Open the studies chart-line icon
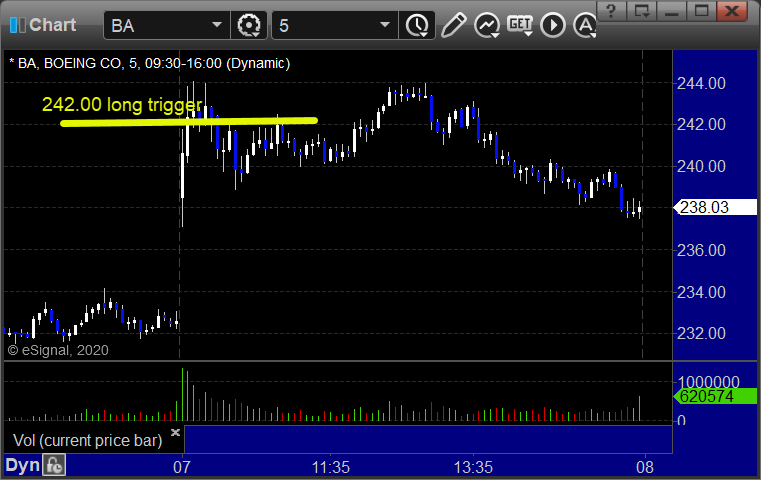The height and width of the screenshot is (480, 761). tap(487, 26)
